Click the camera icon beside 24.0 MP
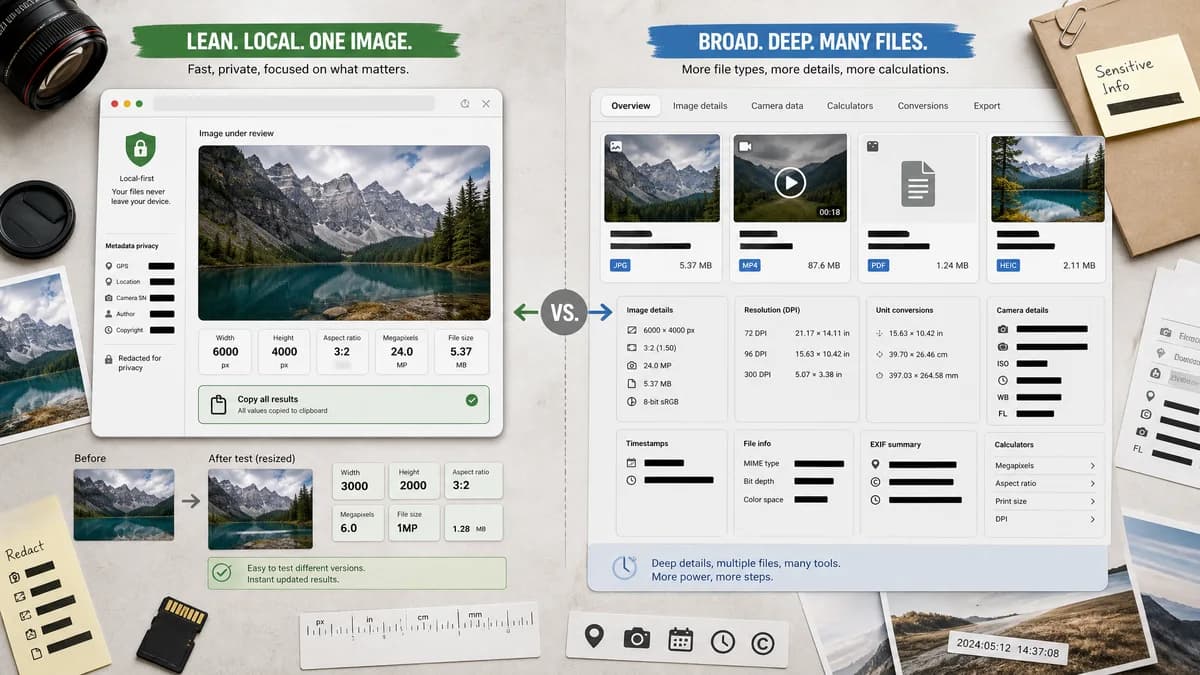Screen dimensions: 1200x675 click(632, 365)
